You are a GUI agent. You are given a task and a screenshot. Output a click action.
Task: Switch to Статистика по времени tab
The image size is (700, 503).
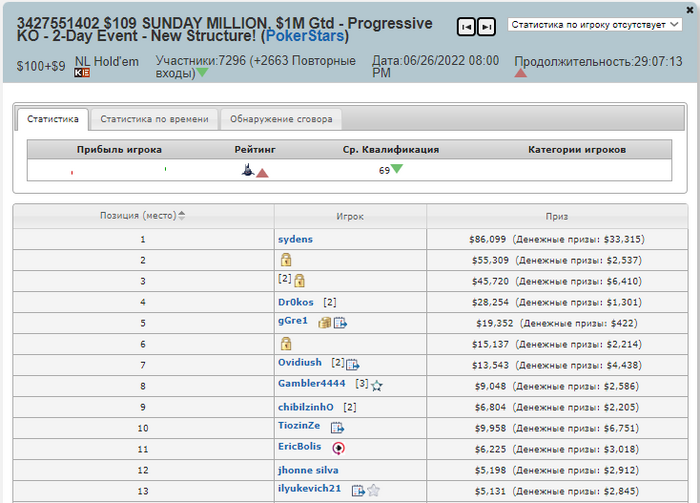pyautogui.click(x=154, y=119)
